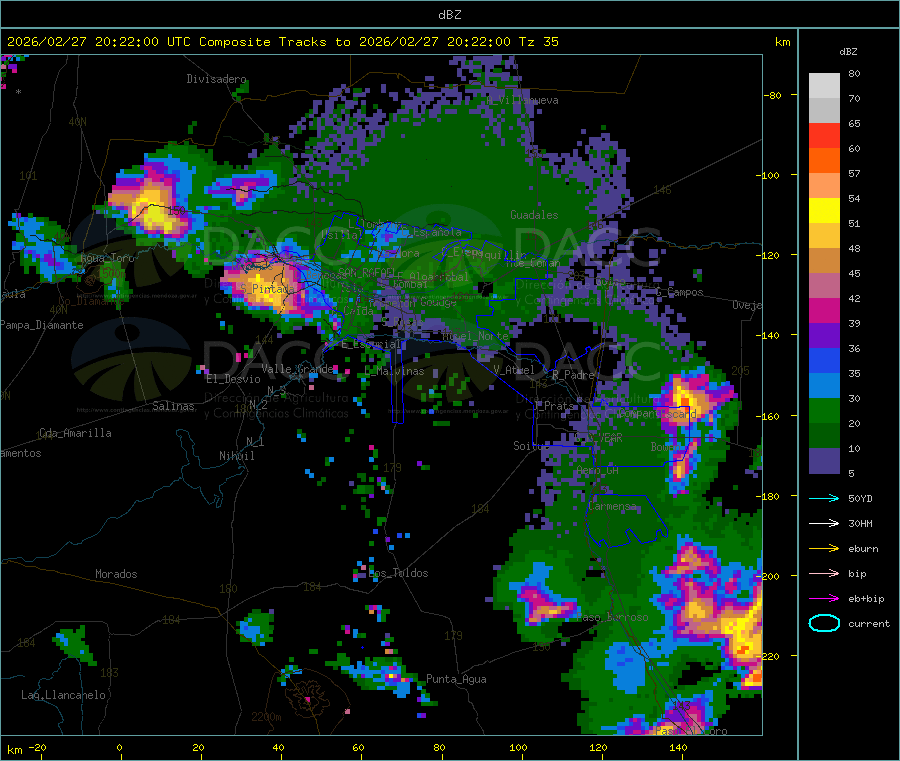Click the Valle_Grande place label

[297, 369]
